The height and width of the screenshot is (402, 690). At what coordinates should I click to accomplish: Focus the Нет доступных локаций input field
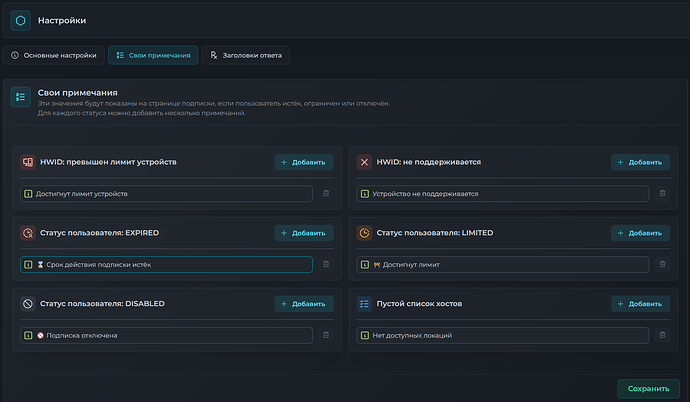coord(503,336)
